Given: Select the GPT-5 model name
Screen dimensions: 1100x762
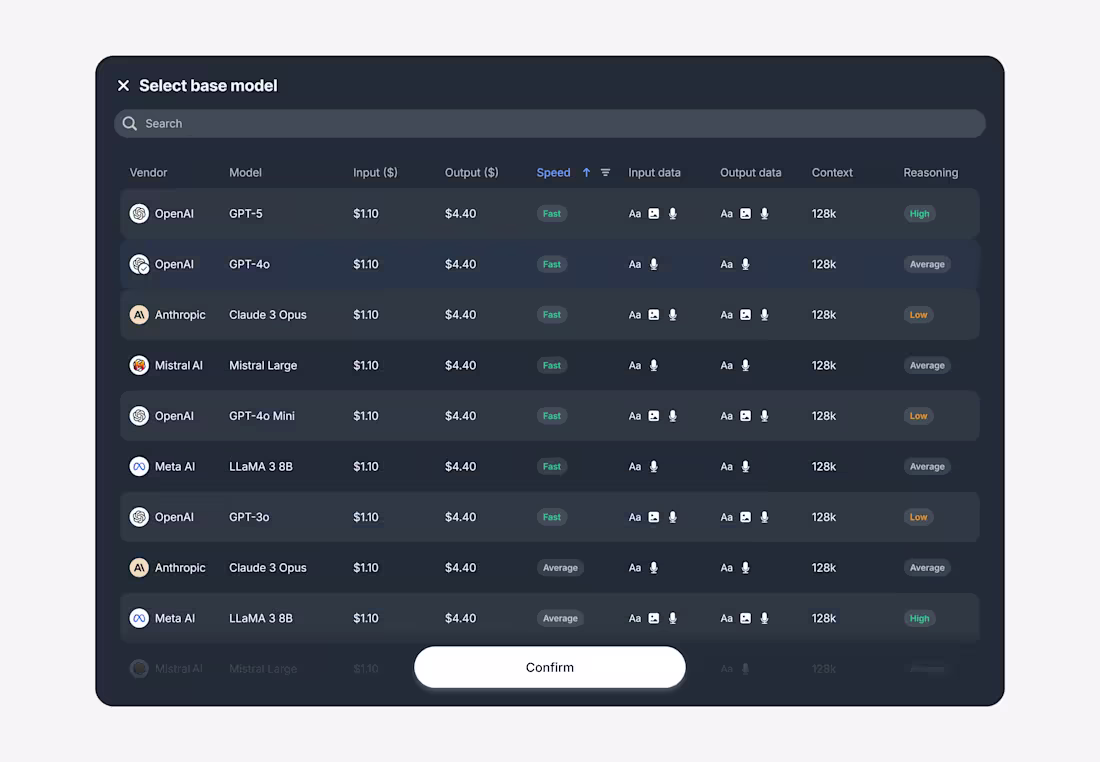Looking at the screenshot, I should [246, 214].
